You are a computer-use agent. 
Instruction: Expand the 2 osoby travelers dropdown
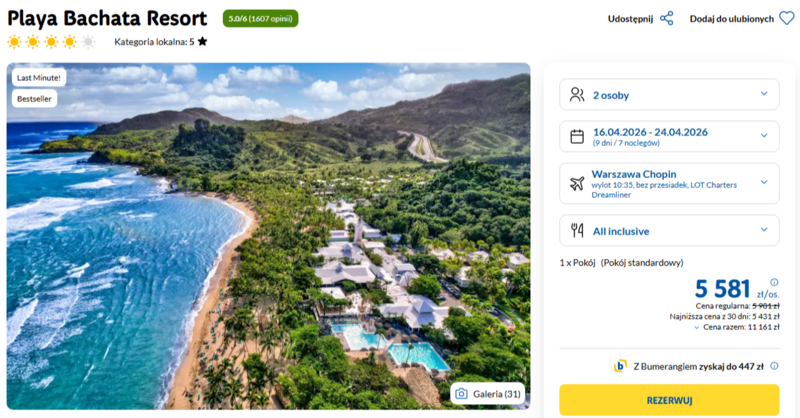point(765,95)
